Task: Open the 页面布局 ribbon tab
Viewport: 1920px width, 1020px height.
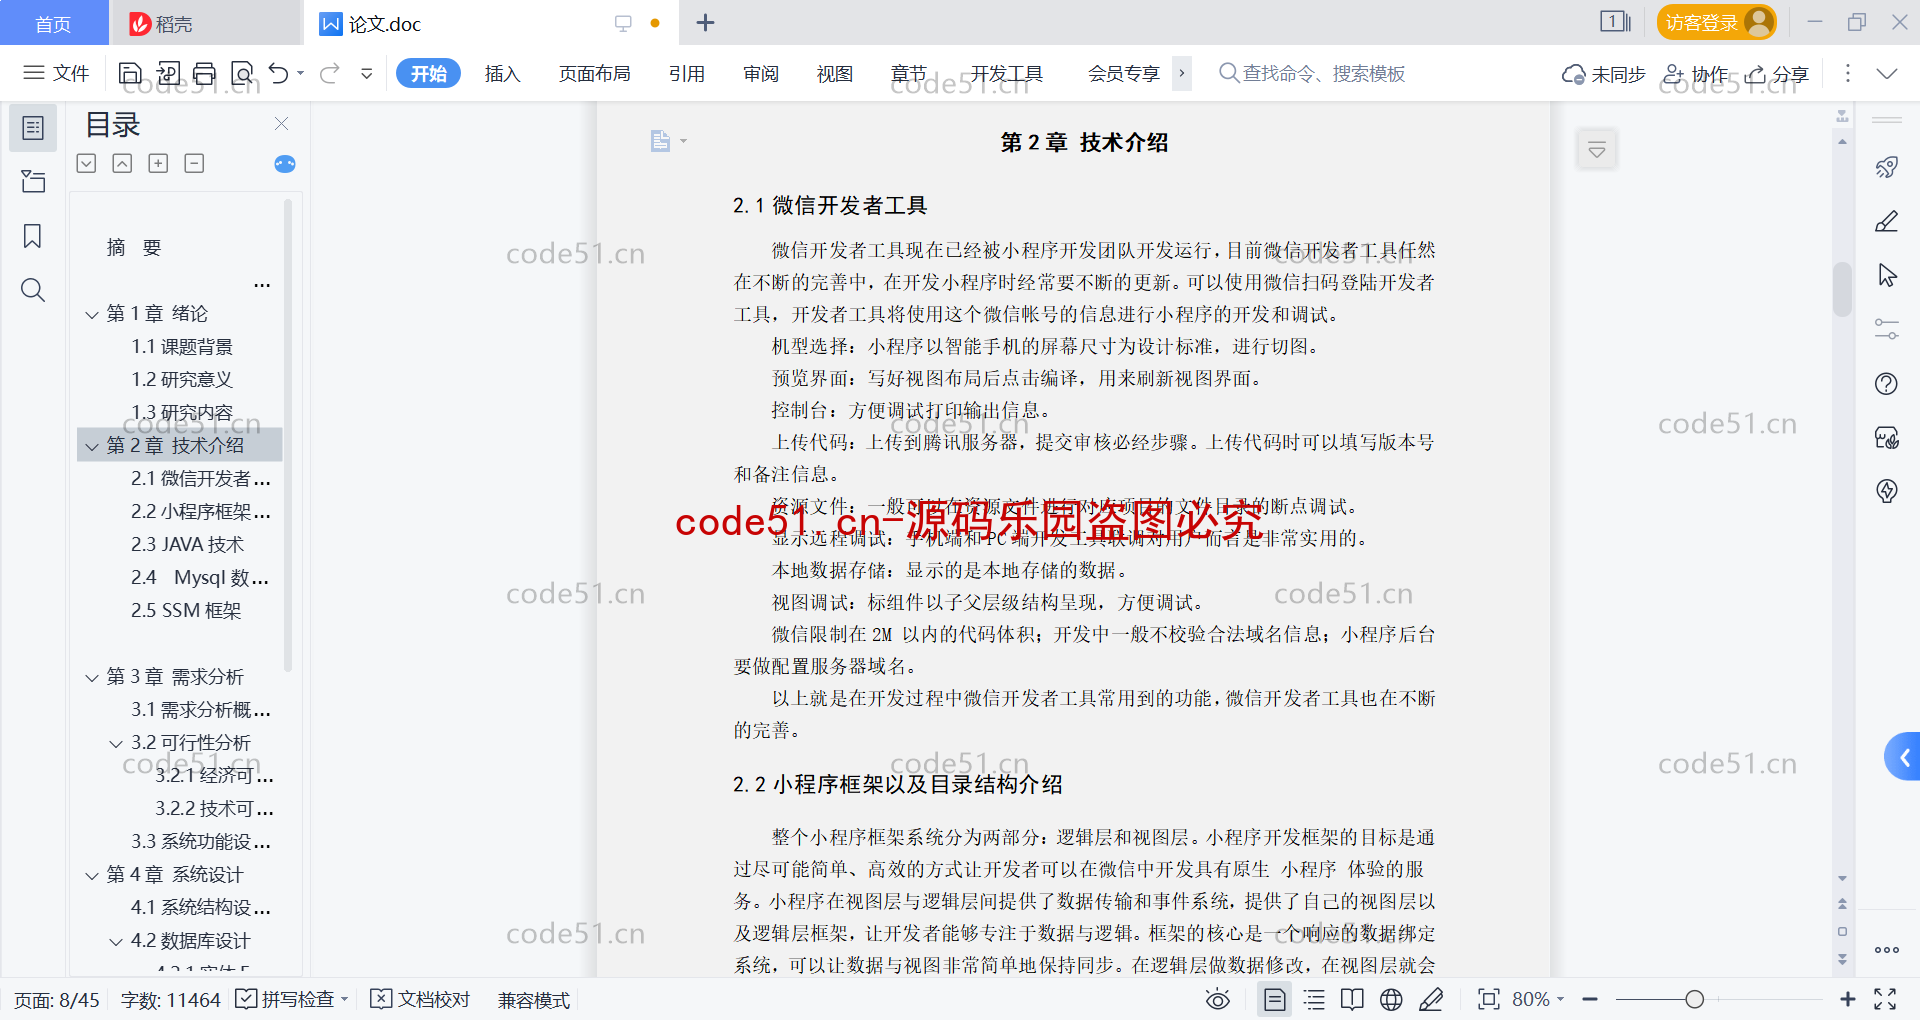Action: (594, 73)
